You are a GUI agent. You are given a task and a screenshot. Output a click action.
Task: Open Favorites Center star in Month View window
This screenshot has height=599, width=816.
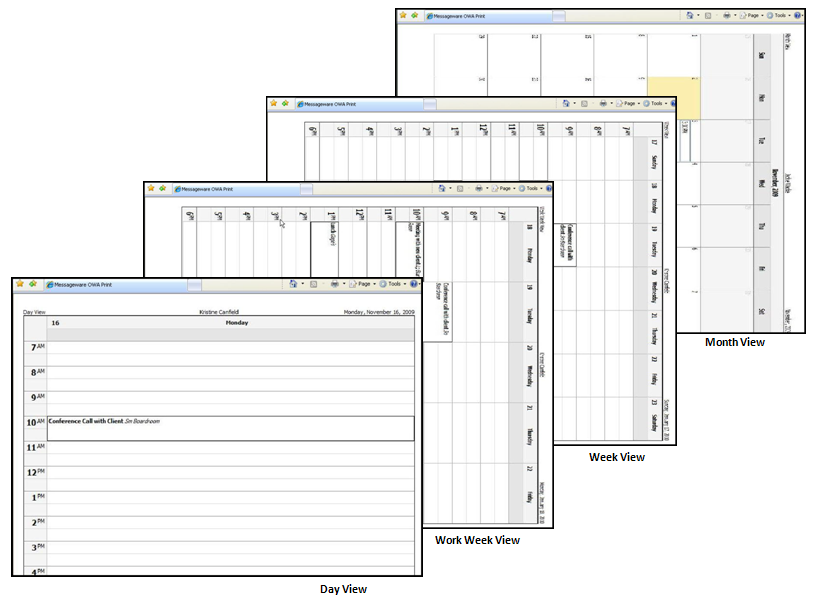tap(403, 15)
